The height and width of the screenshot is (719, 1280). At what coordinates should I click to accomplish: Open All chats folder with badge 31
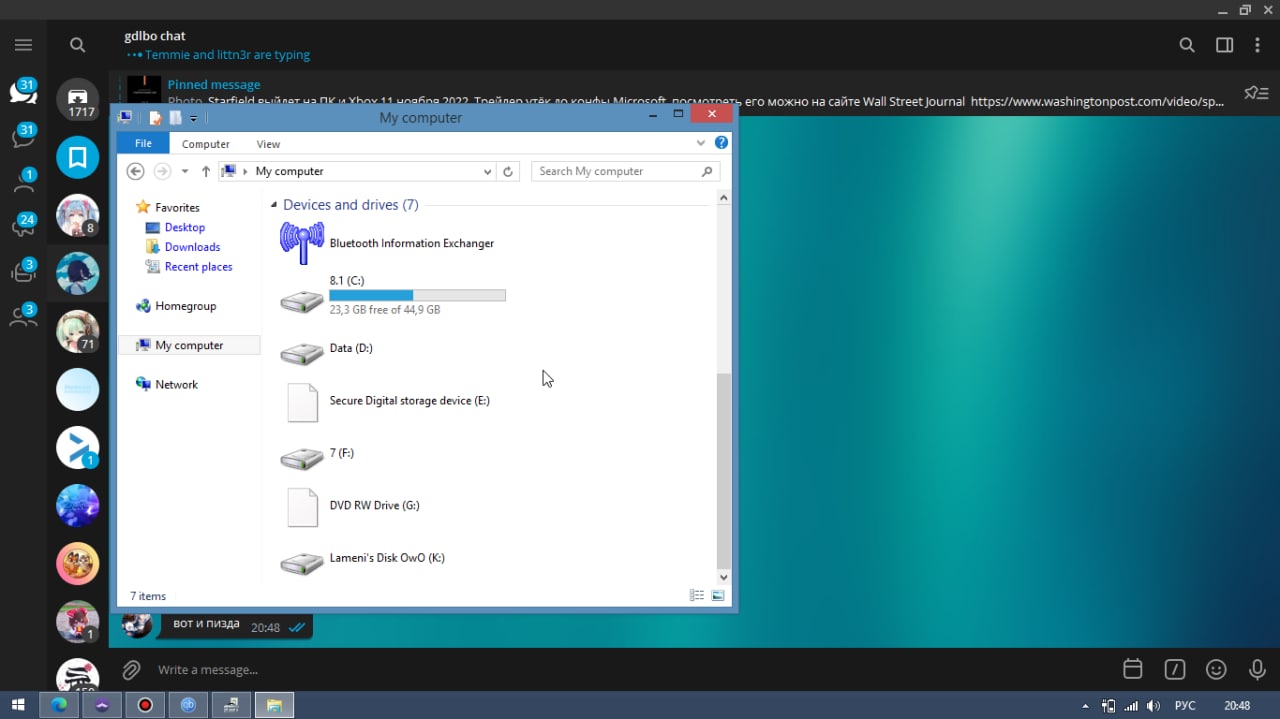23,92
